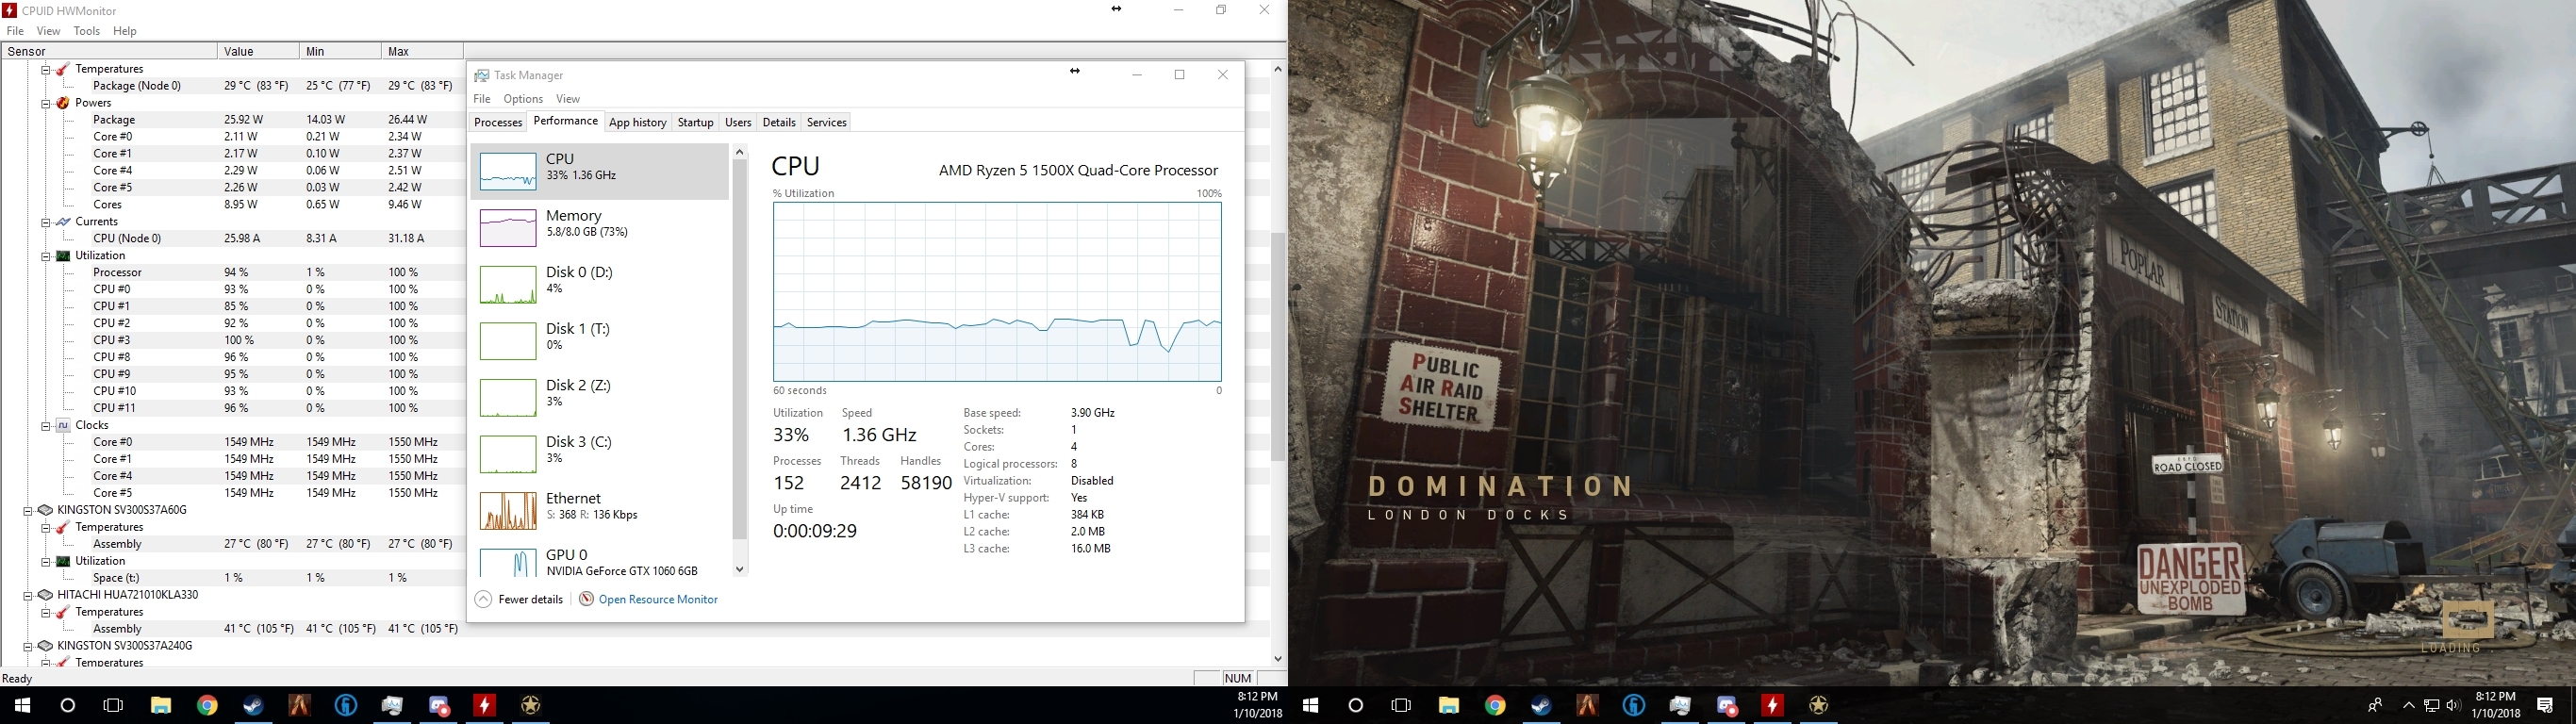Open the Details tab in Task Manager

click(x=779, y=122)
